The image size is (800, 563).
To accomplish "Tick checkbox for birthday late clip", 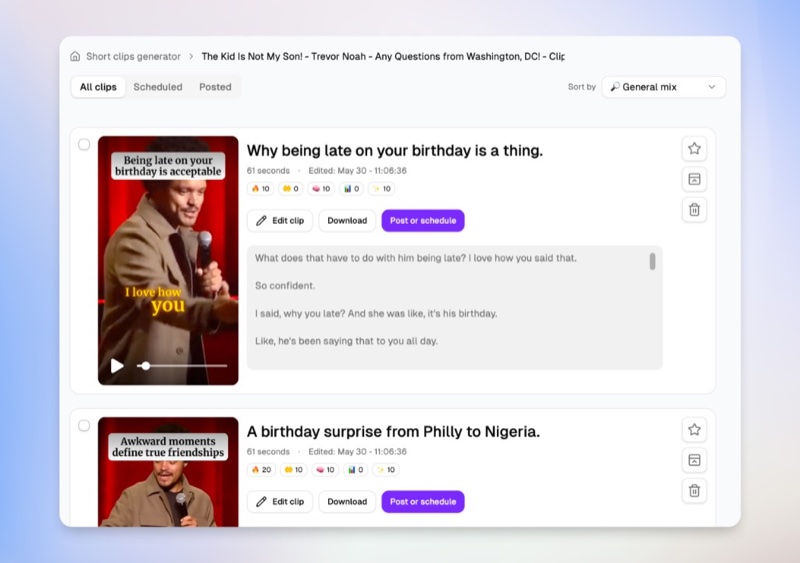I will point(84,144).
